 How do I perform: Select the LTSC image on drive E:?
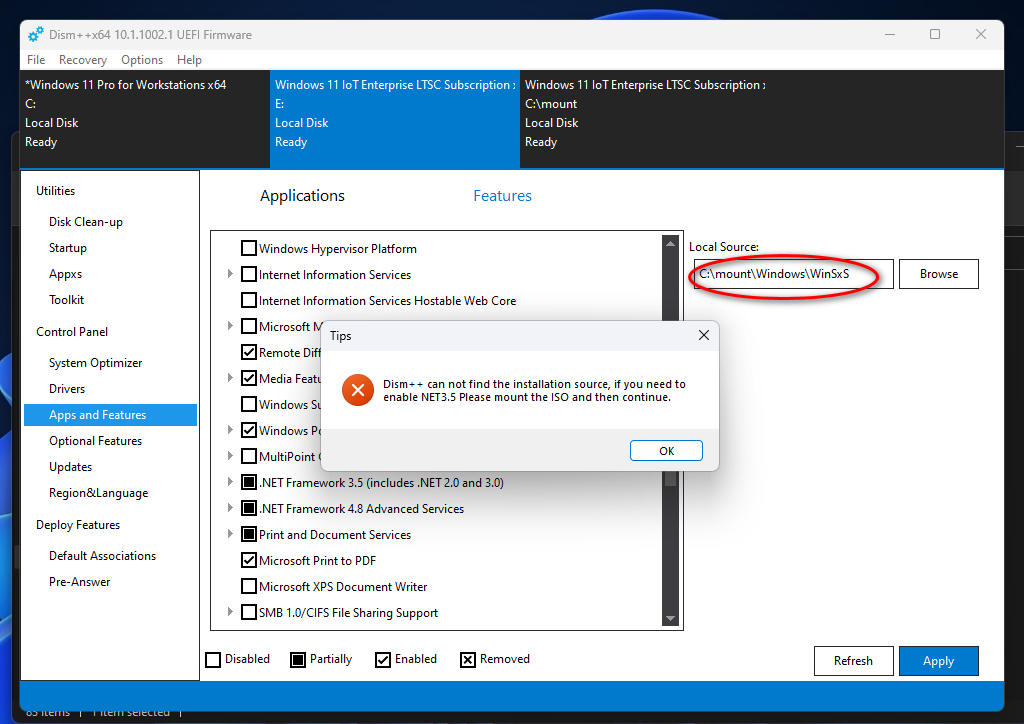[394, 119]
